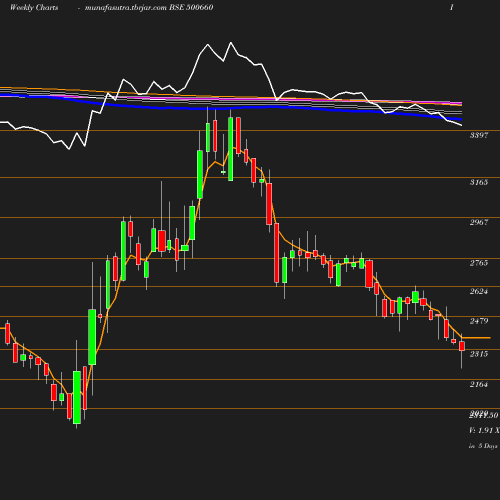Click the 2624 price level label
Image resolution: width=500 pixels, height=500 pixels.
(x=479, y=291)
